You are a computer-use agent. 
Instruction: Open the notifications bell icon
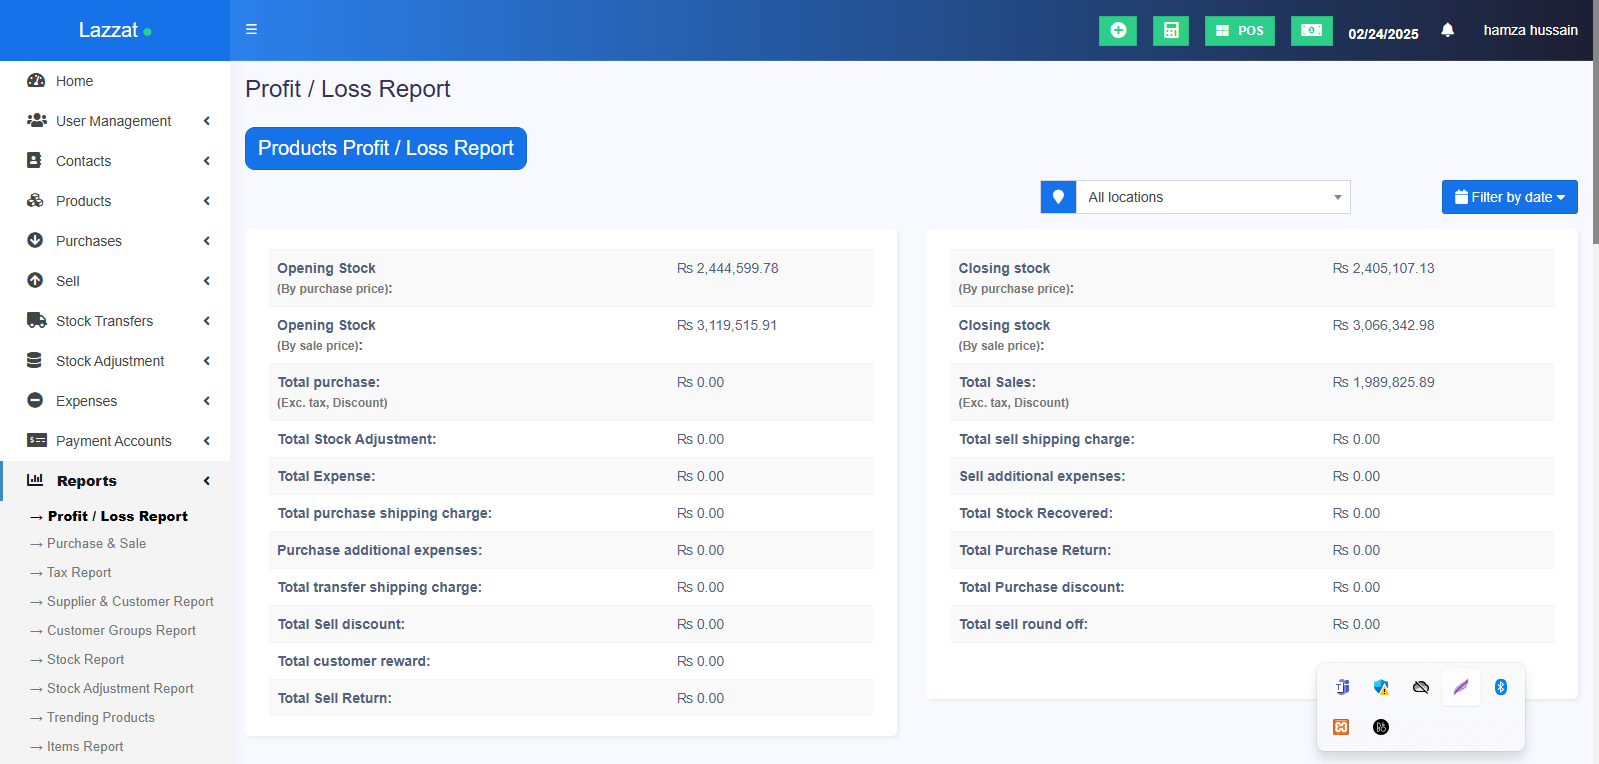(1447, 31)
